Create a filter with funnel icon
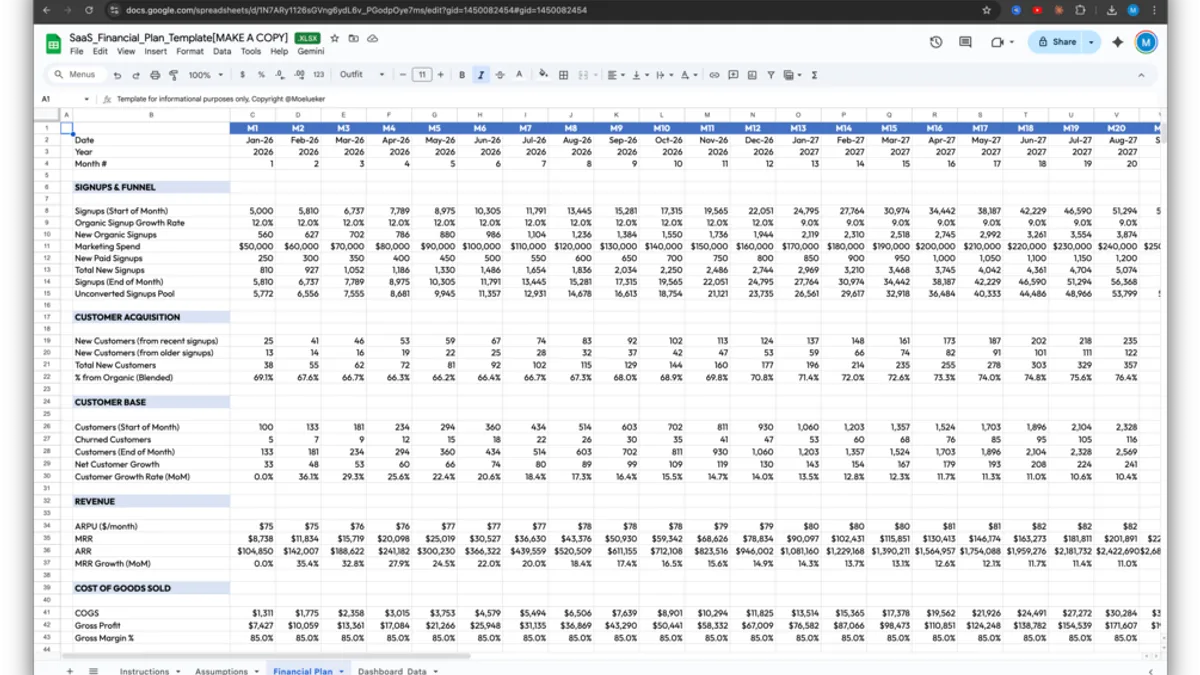 point(771,75)
